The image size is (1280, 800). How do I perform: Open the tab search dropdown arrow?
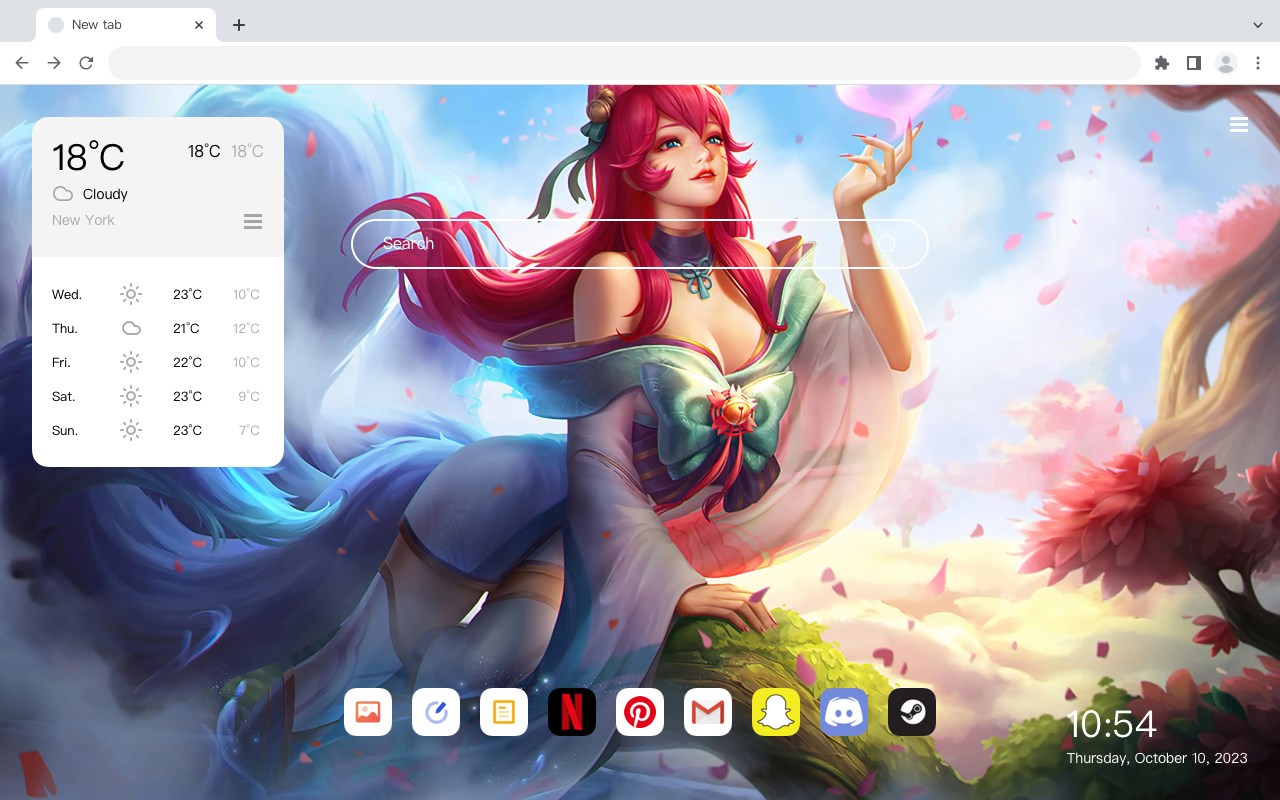coord(1258,24)
